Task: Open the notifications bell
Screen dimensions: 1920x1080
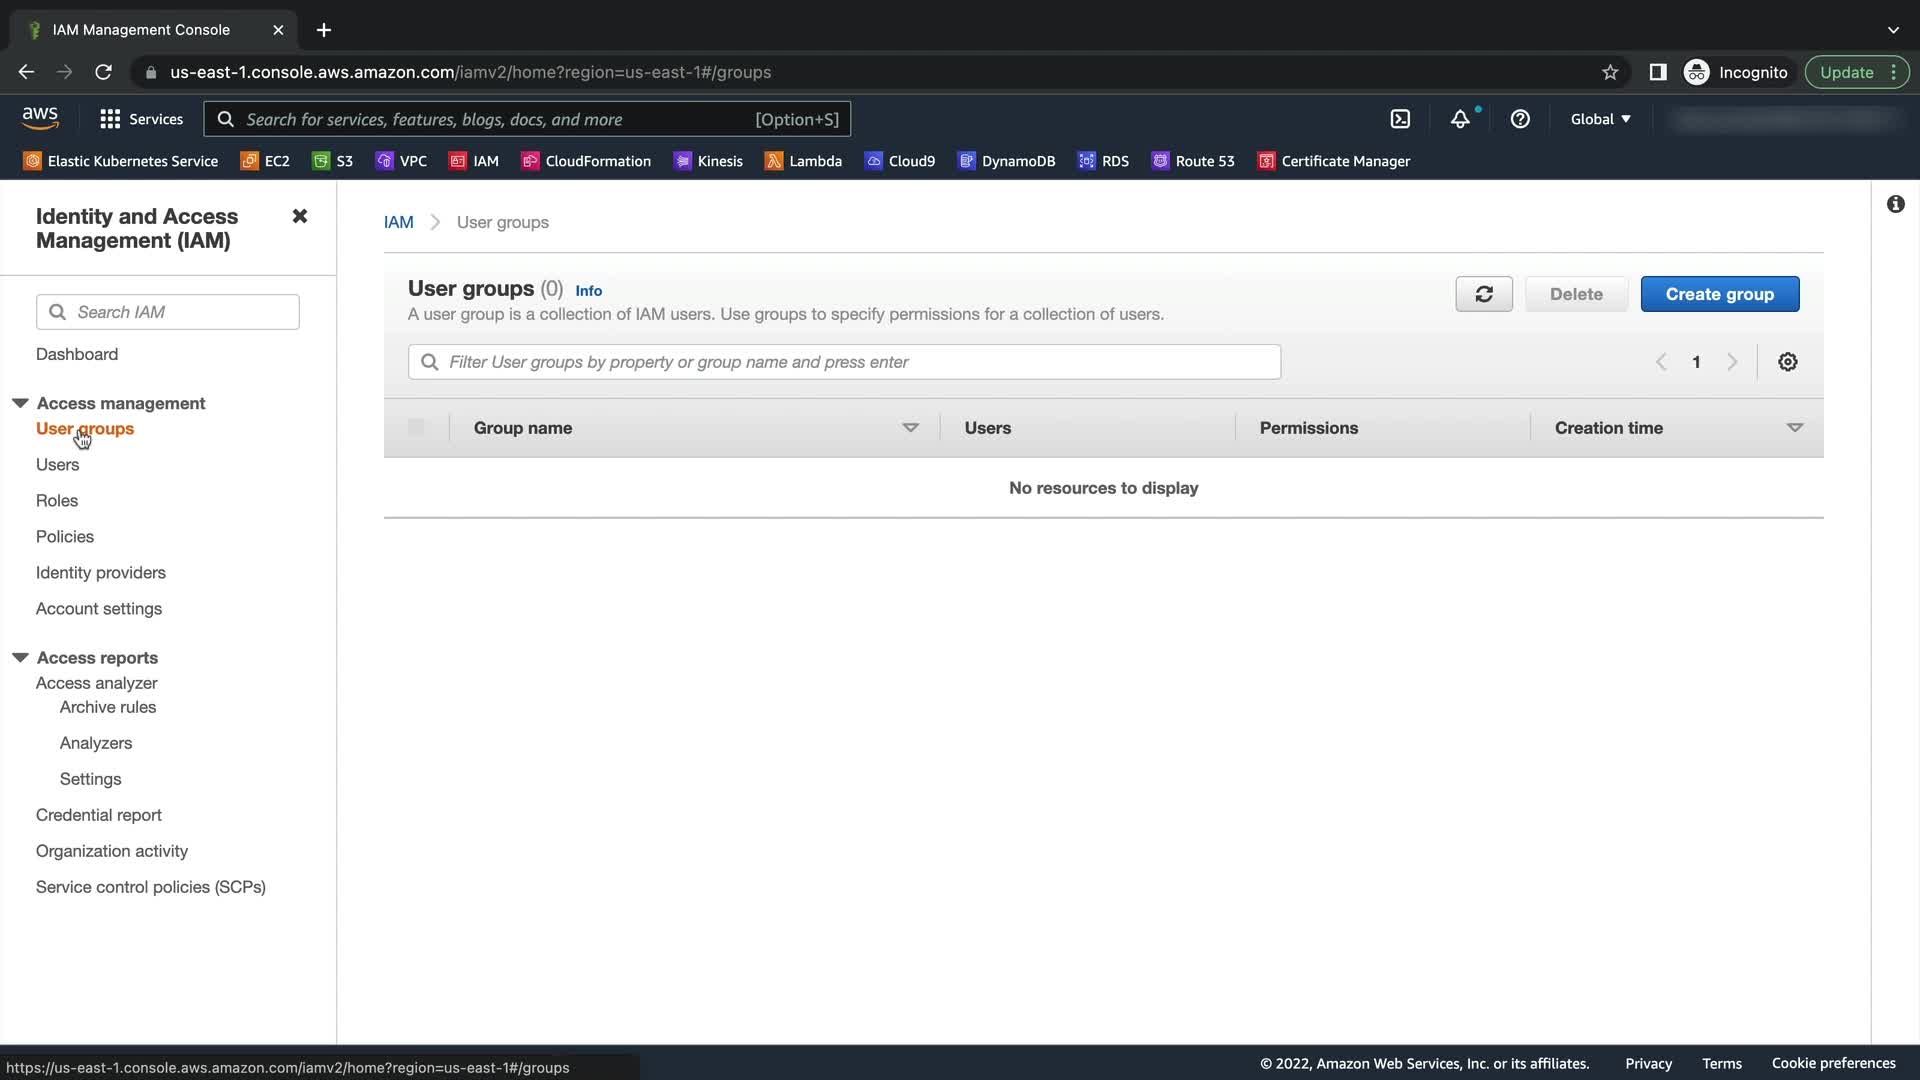Action: point(1460,119)
